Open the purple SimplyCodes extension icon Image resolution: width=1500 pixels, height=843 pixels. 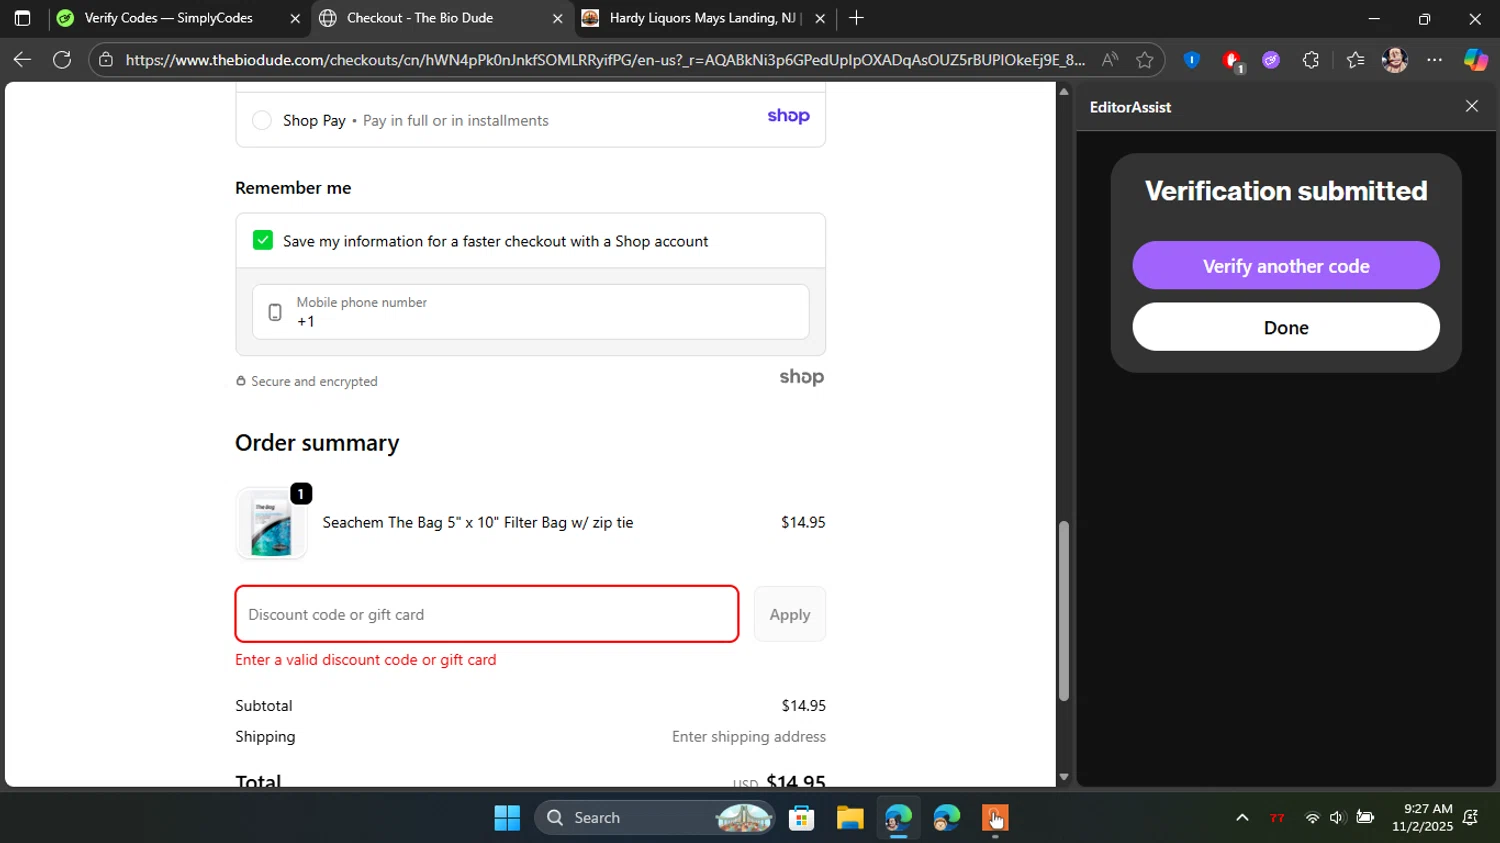coord(1271,60)
